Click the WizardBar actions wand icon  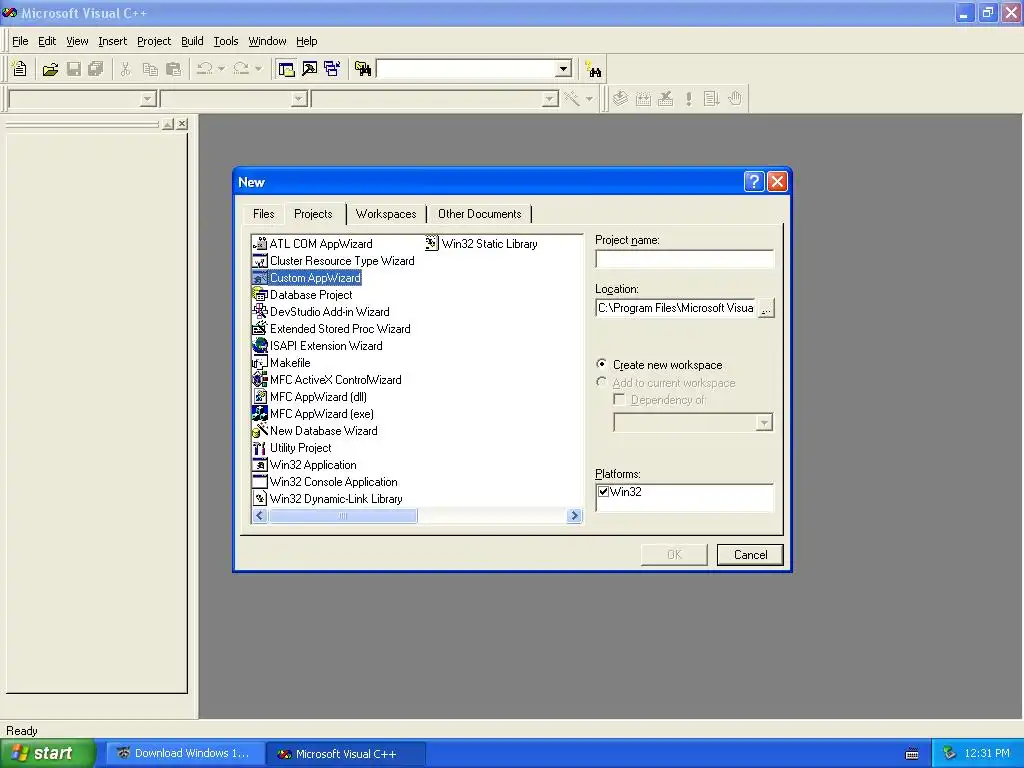(572, 99)
